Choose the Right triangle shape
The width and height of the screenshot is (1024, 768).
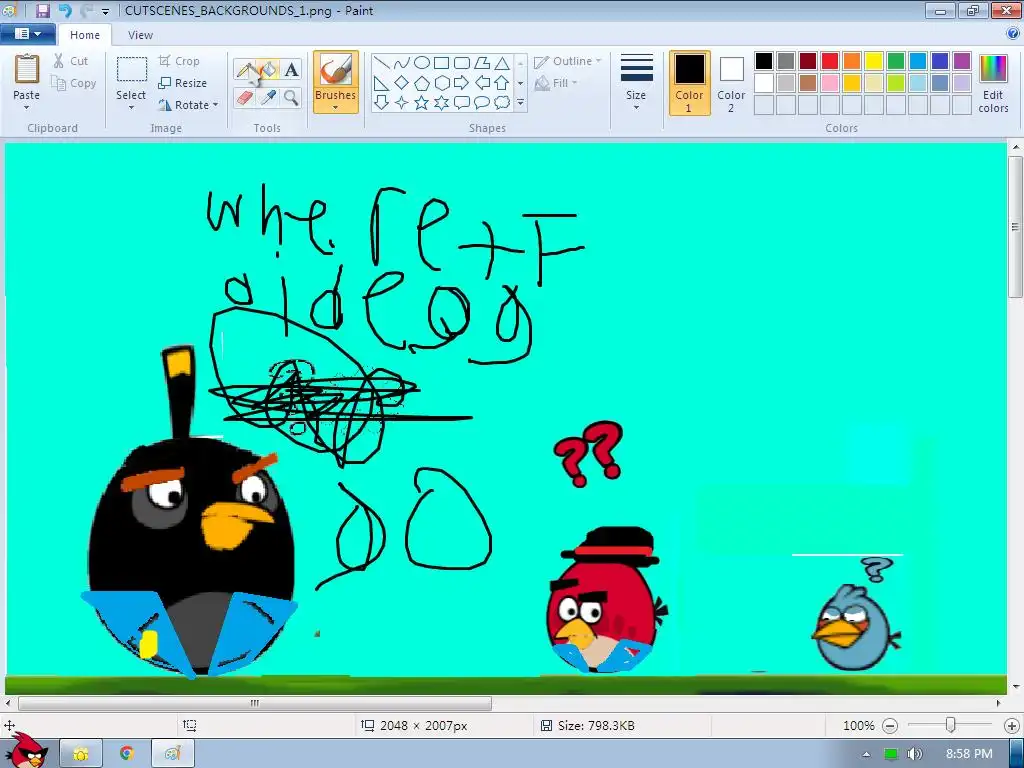(x=382, y=83)
